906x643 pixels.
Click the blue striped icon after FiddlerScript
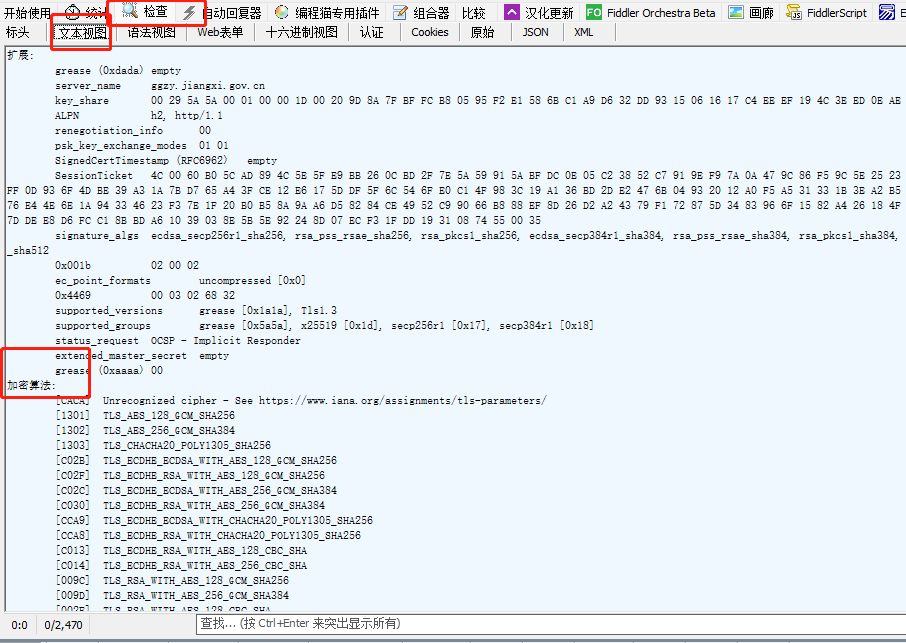(886, 12)
